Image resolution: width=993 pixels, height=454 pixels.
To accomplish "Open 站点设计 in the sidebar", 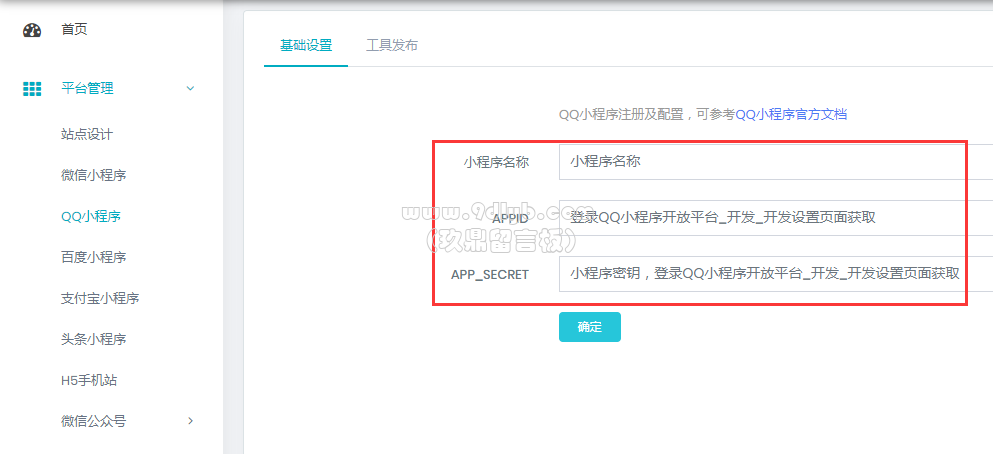I will (87, 135).
